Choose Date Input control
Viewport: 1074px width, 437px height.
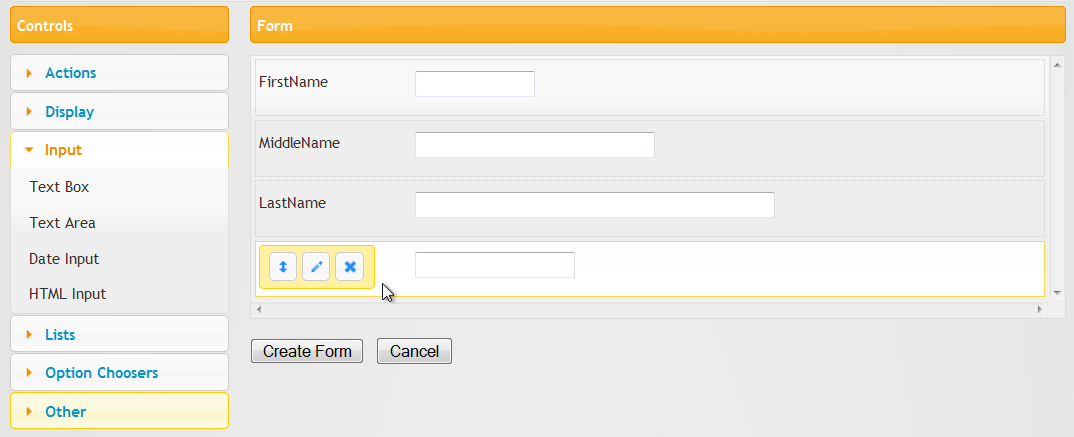pyautogui.click(x=64, y=259)
